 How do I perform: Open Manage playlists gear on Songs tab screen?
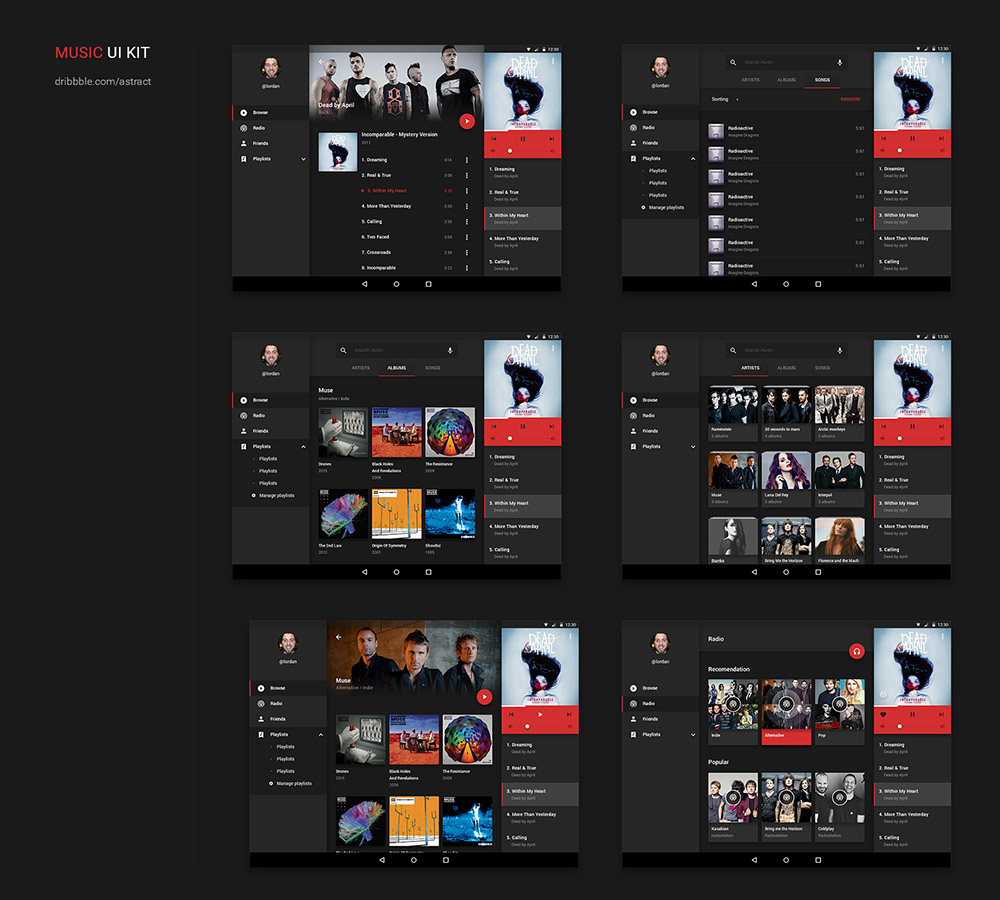coord(643,207)
